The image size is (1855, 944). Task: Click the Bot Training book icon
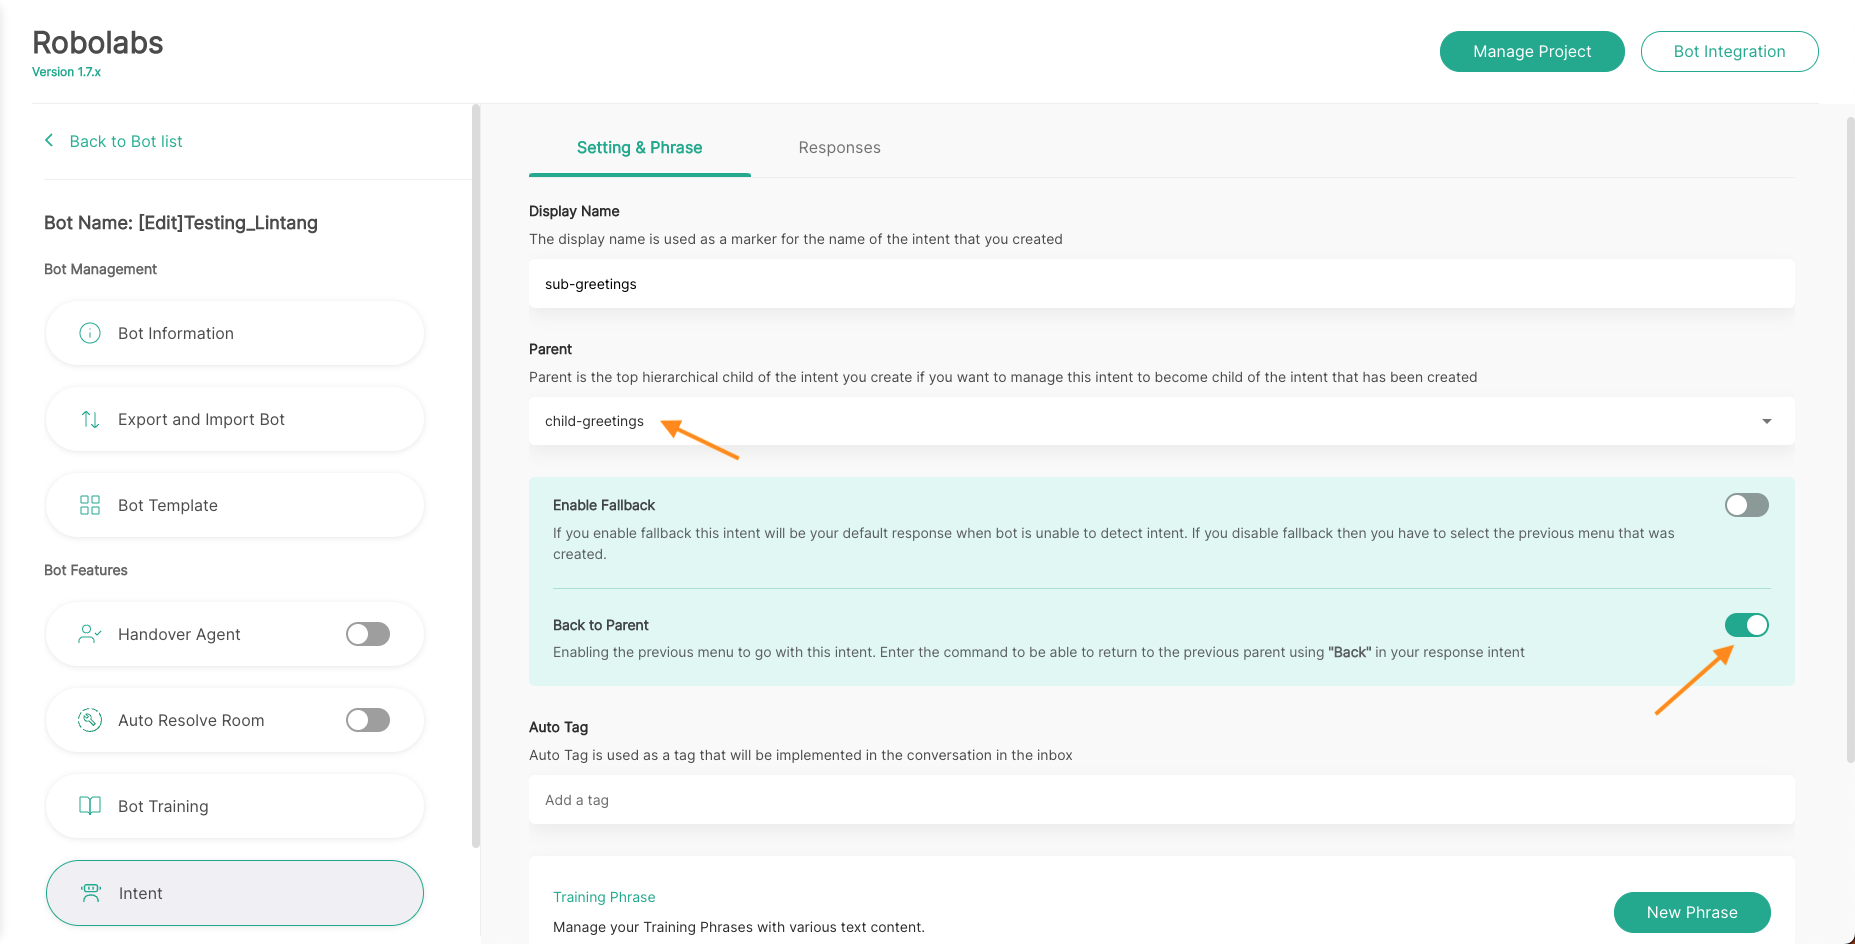[x=90, y=806]
